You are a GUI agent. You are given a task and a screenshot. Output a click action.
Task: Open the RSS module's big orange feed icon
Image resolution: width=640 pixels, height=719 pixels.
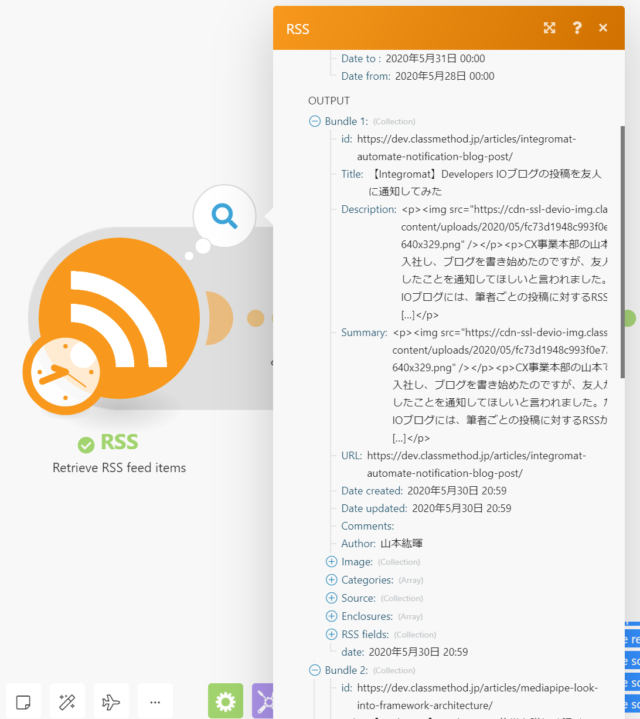[119, 318]
